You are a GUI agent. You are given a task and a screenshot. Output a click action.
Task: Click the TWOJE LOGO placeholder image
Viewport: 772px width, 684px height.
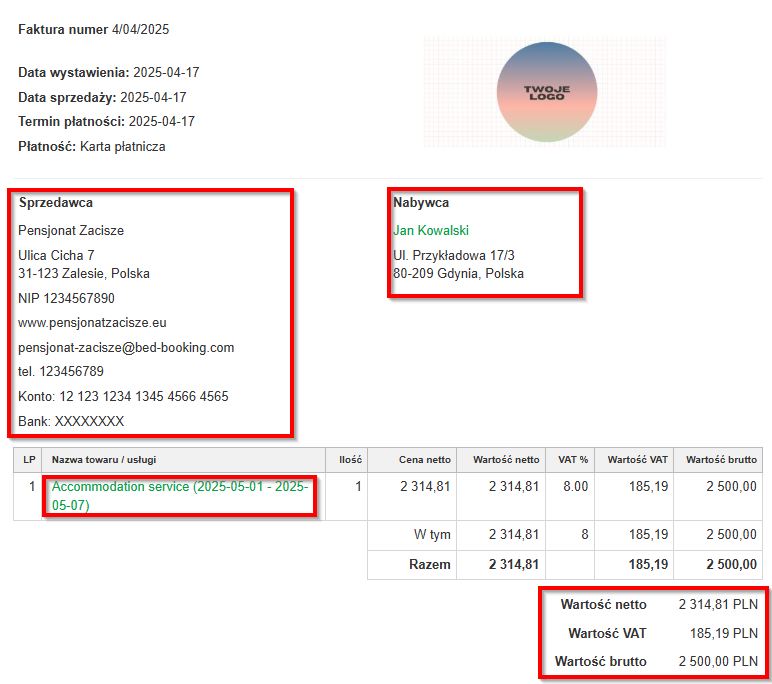[x=545, y=92]
